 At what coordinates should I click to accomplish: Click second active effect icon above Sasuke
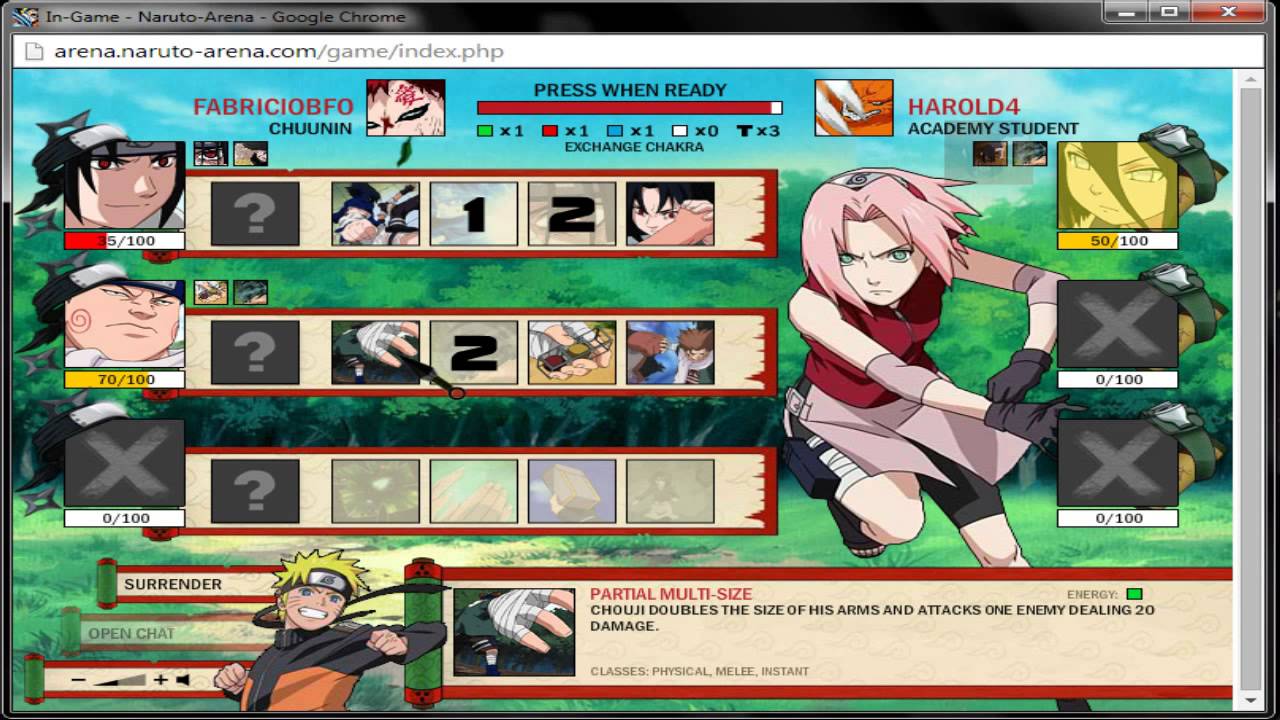pyautogui.click(x=250, y=153)
